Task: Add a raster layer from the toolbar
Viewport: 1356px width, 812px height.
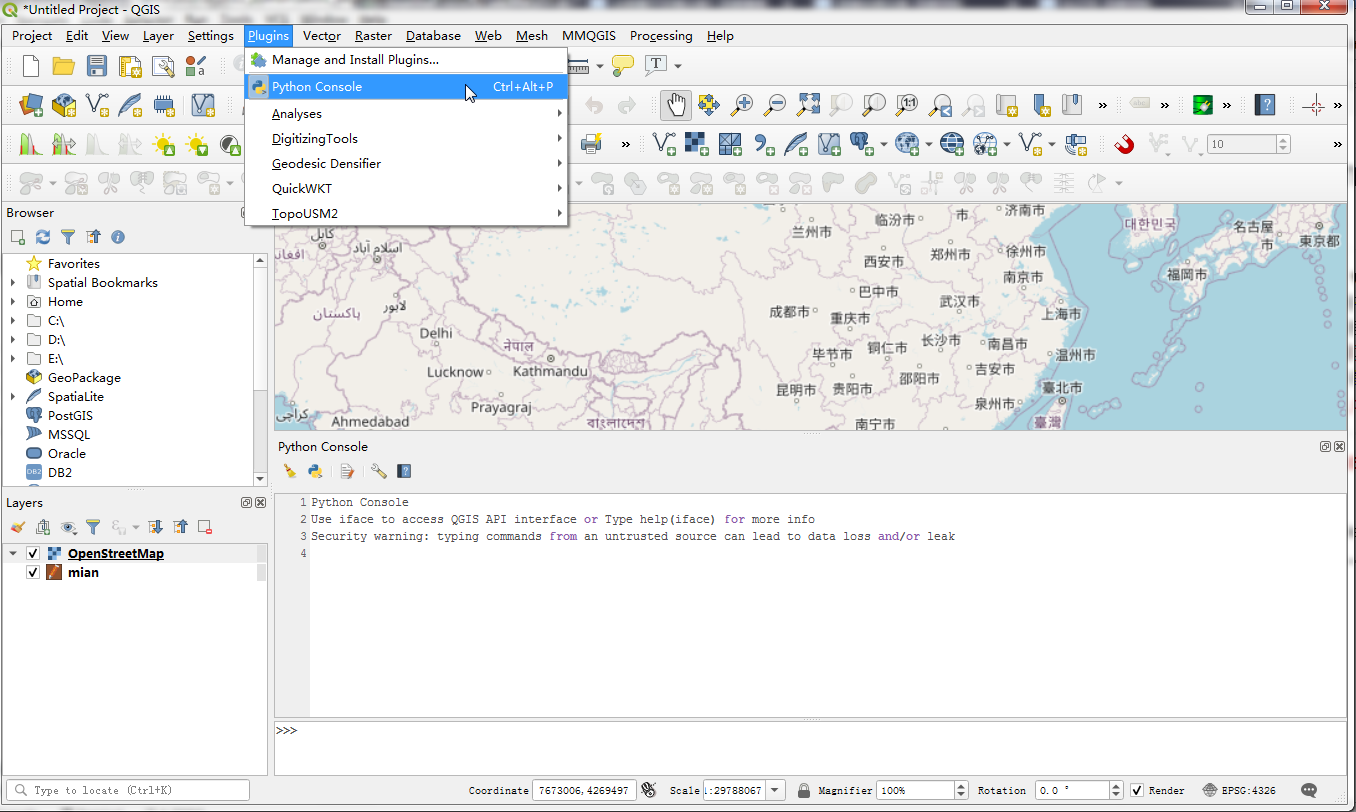Action: click(x=697, y=144)
